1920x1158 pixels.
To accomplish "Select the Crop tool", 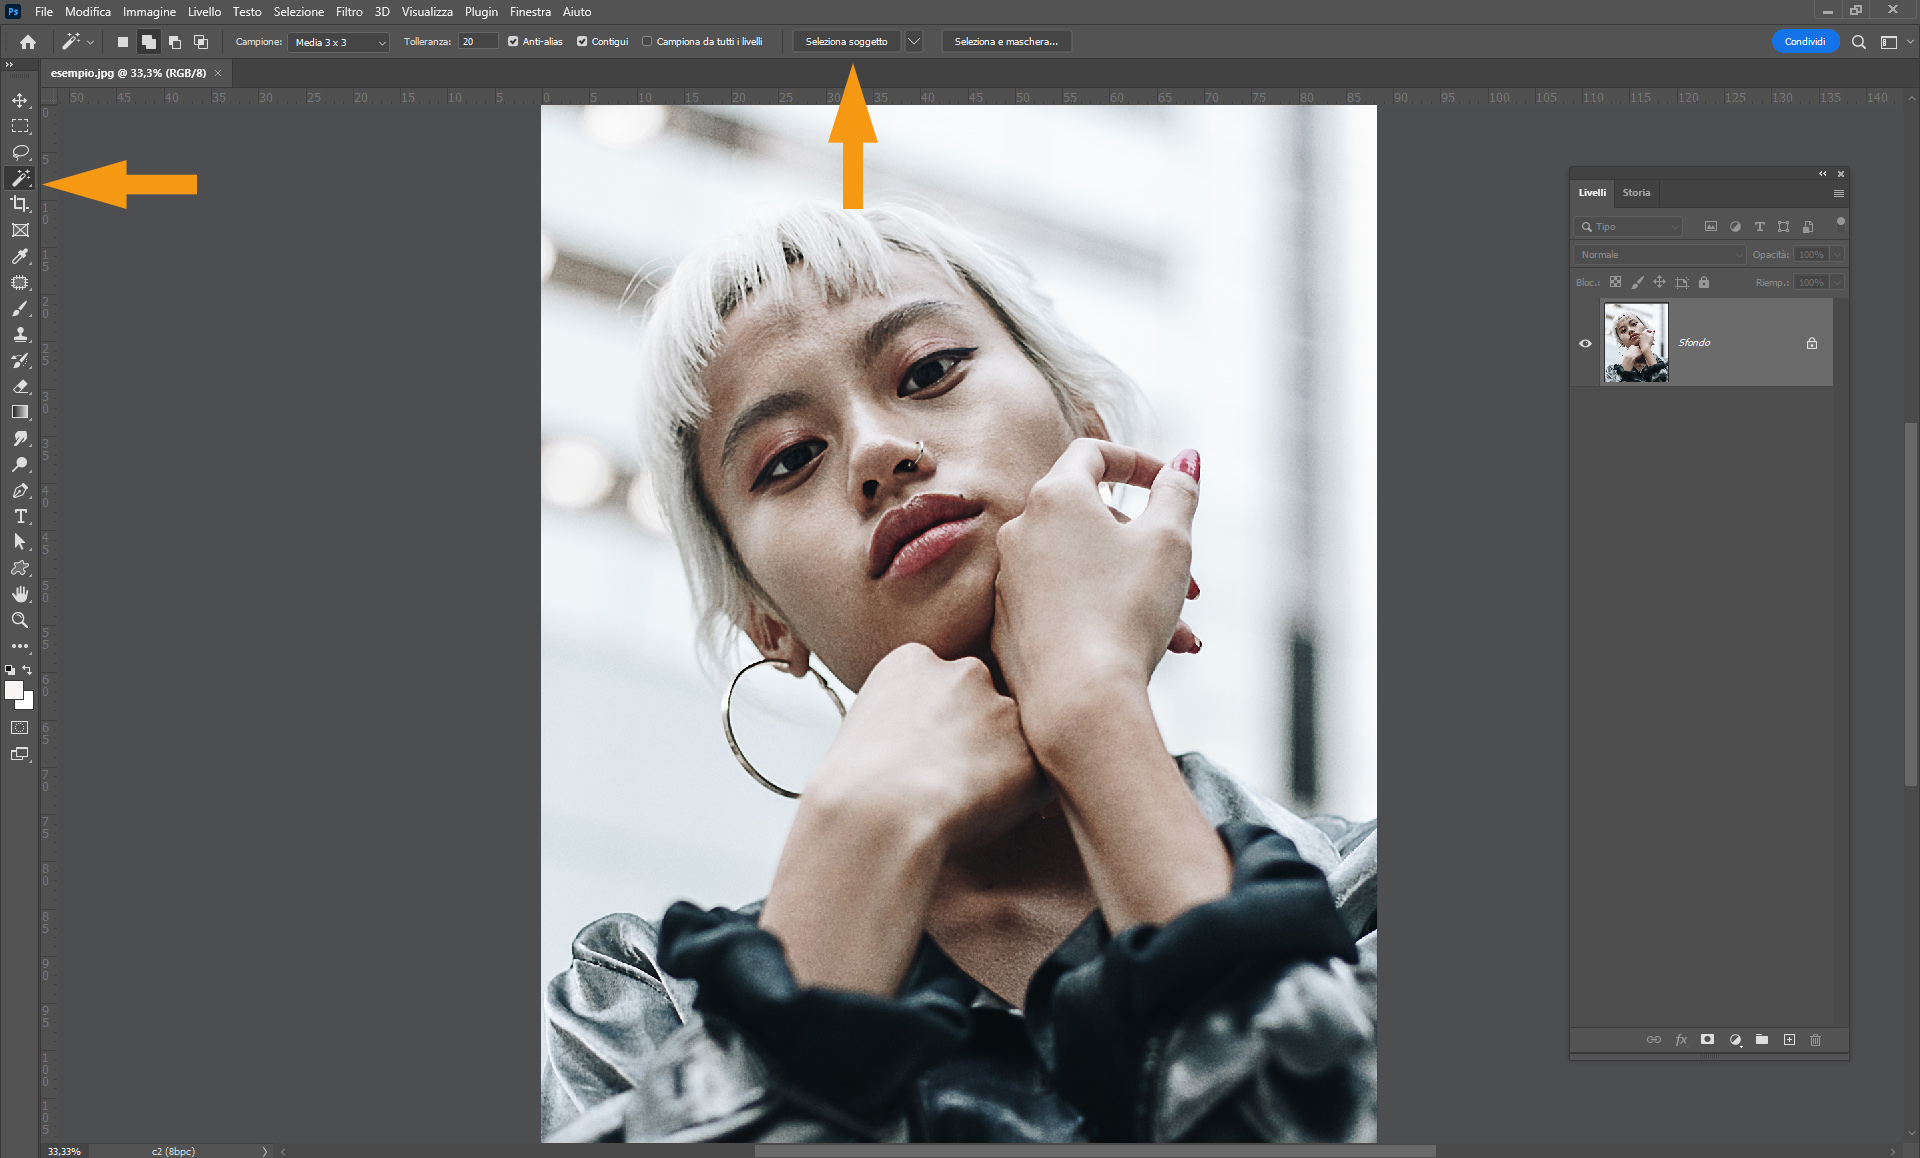I will pos(20,204).
